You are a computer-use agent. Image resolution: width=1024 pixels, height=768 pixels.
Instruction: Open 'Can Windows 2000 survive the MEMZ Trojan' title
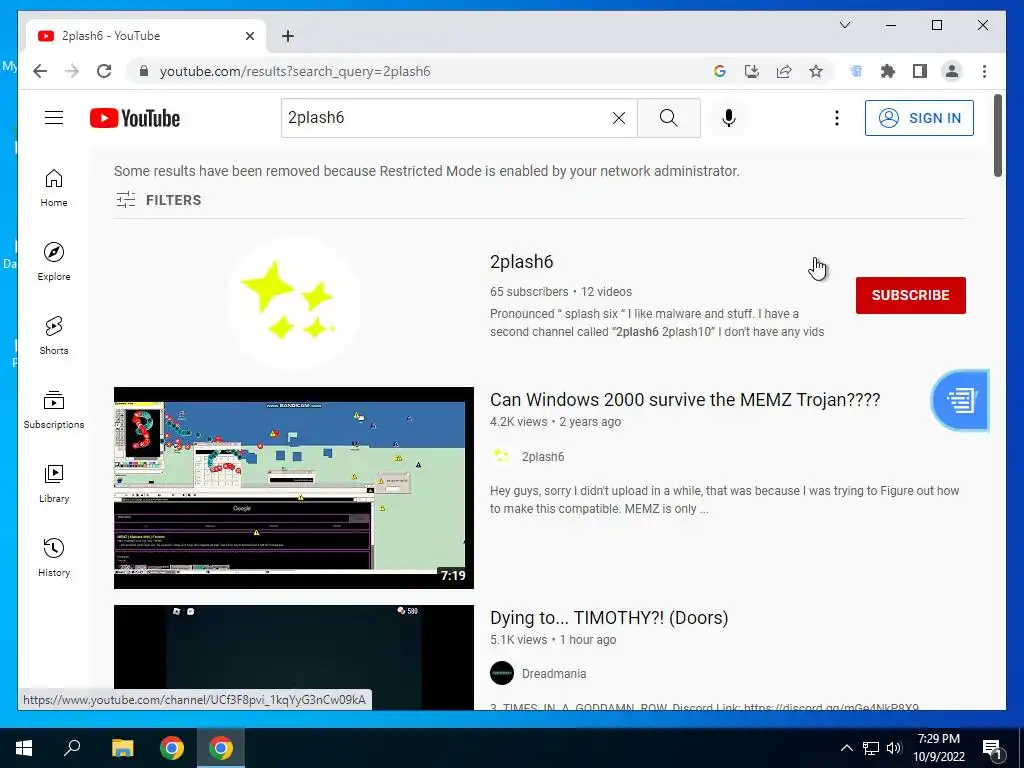point(685,400)
